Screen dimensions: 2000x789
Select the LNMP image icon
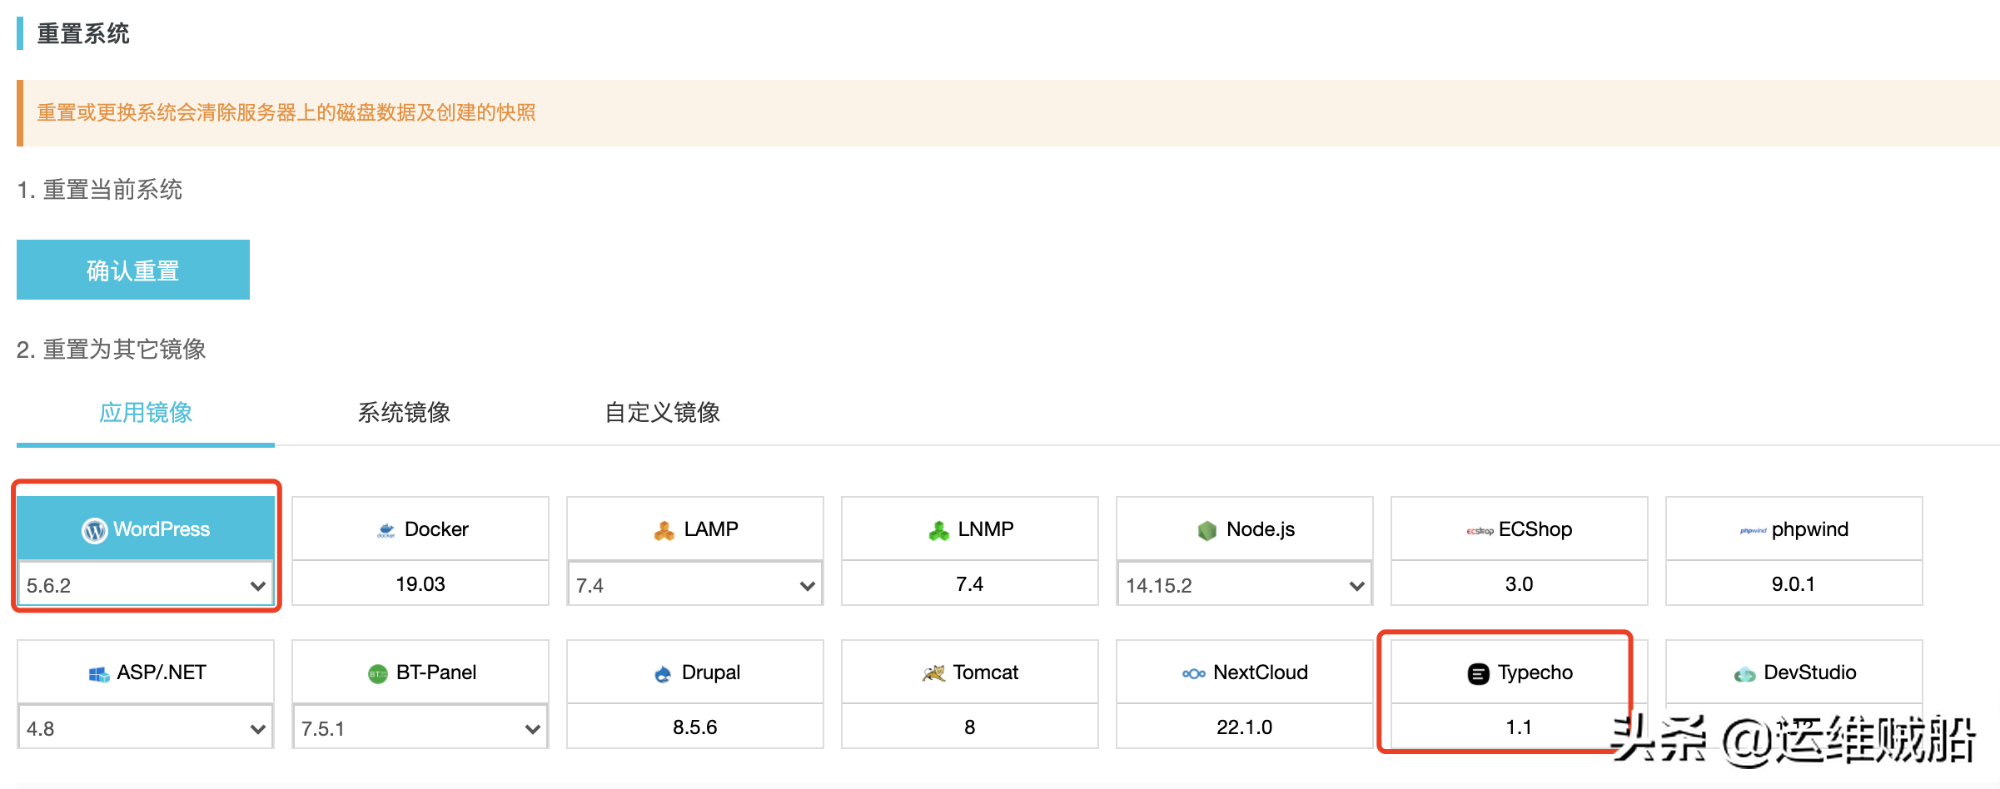point(938,531)
